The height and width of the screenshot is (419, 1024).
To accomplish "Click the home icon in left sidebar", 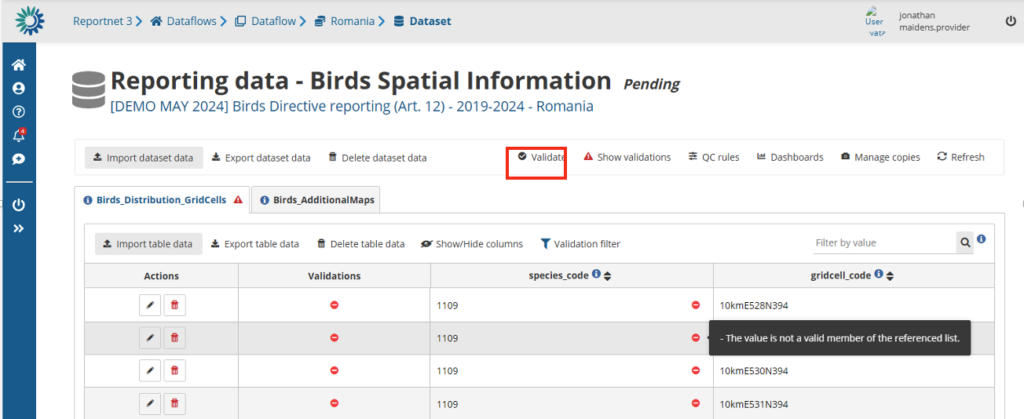I will coord(18,65).
